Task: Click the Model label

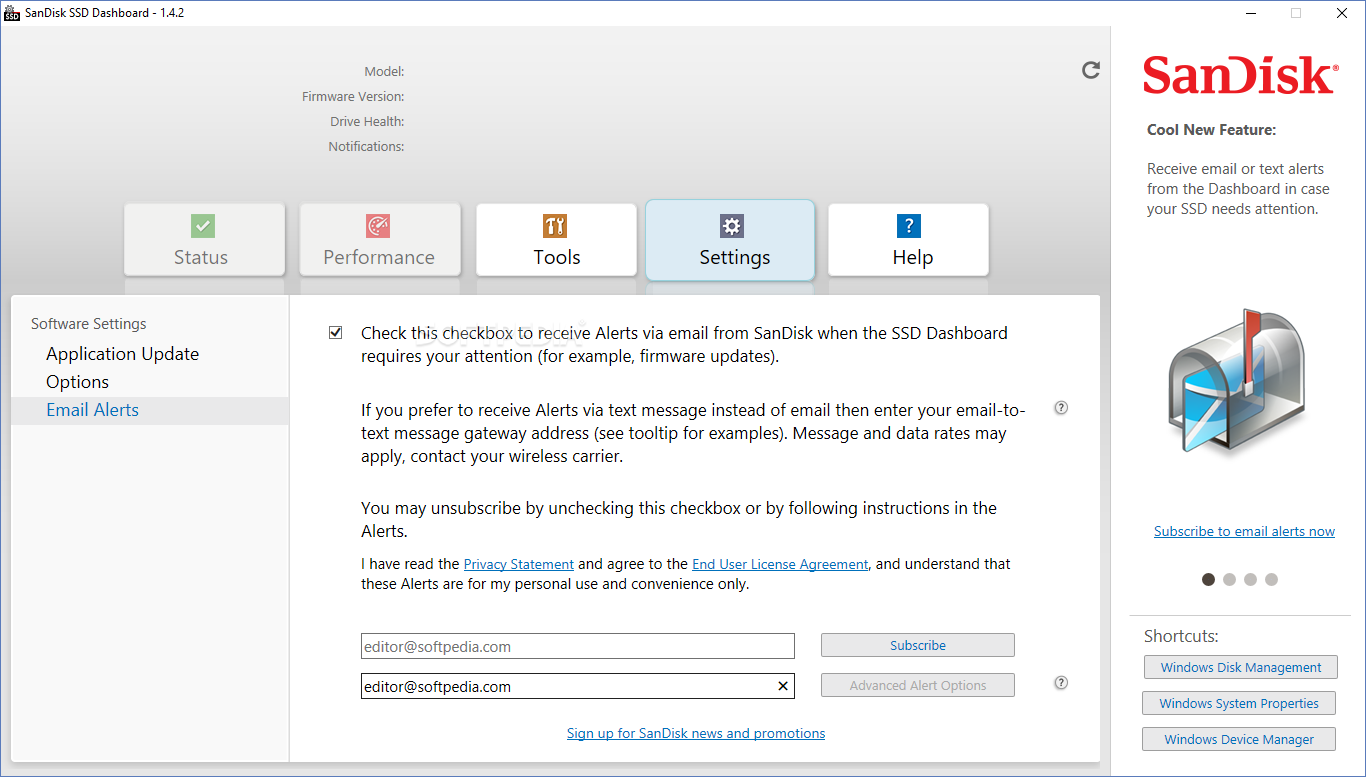Action: point(384,72)
